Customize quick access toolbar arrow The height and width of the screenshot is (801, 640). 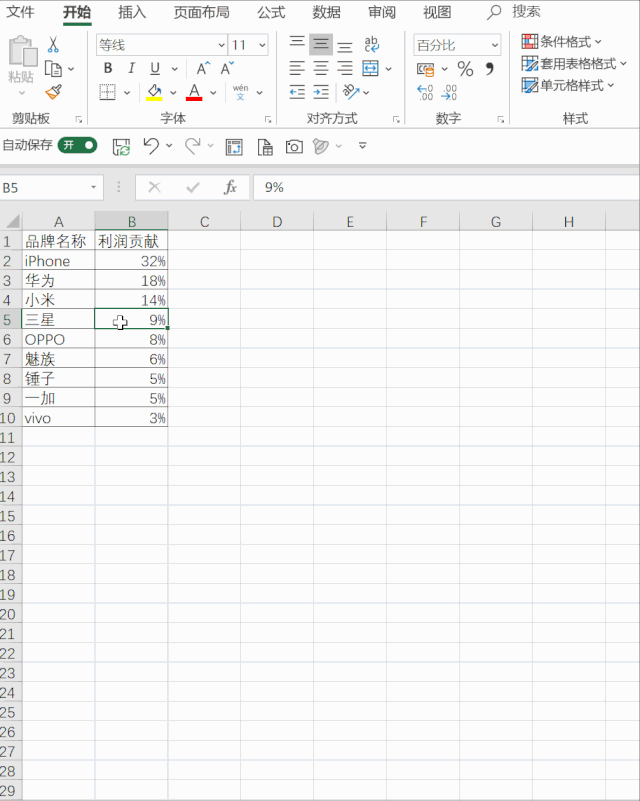tap(362, 146)
